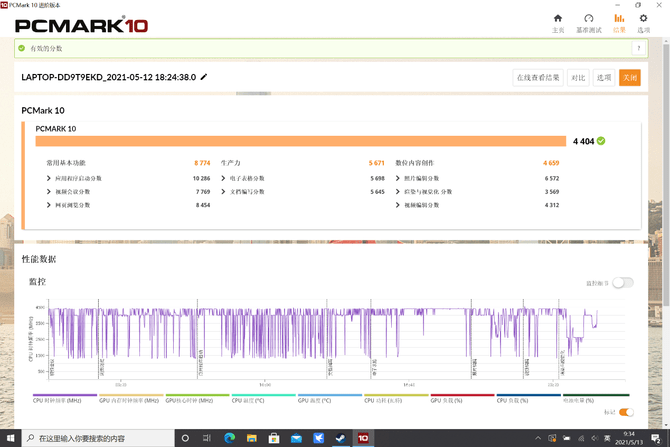Click the compare button
The width and height of the screenshot is (670, 447).
pos(578,77)
